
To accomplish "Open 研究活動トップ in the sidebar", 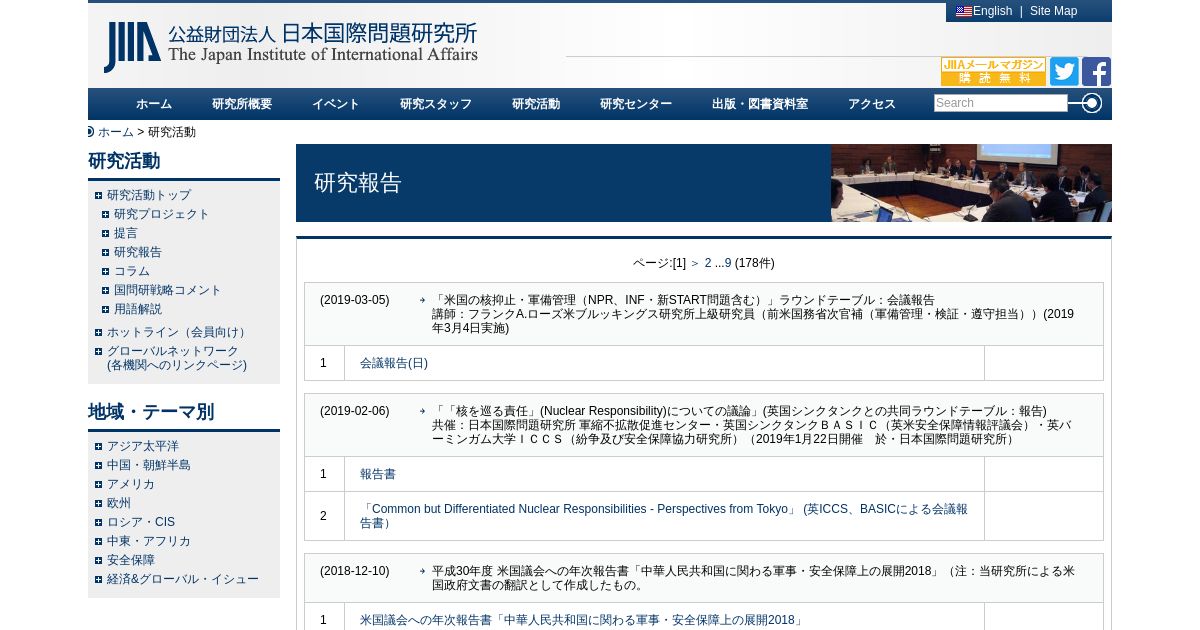I will pyautogui.click(x=149, y=195).
